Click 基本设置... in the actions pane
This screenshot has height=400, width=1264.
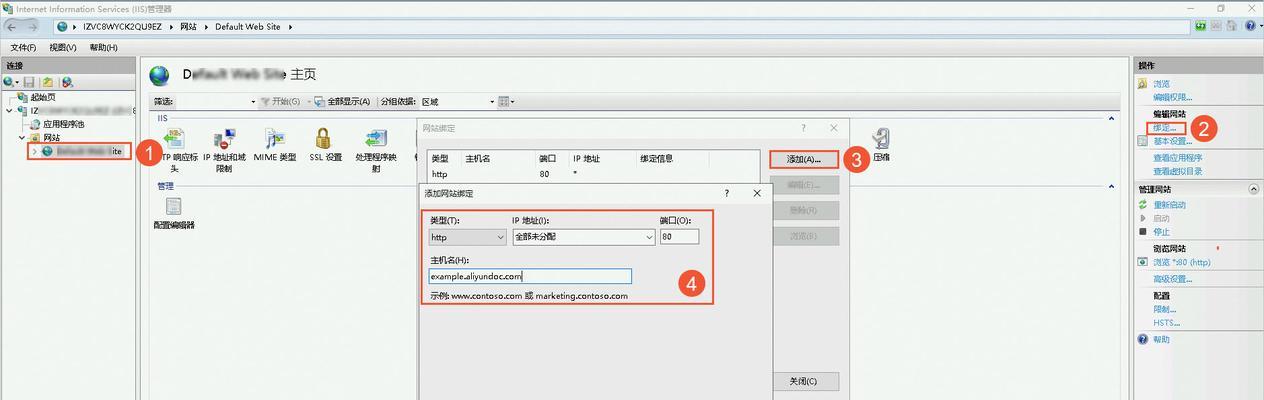1172,141
